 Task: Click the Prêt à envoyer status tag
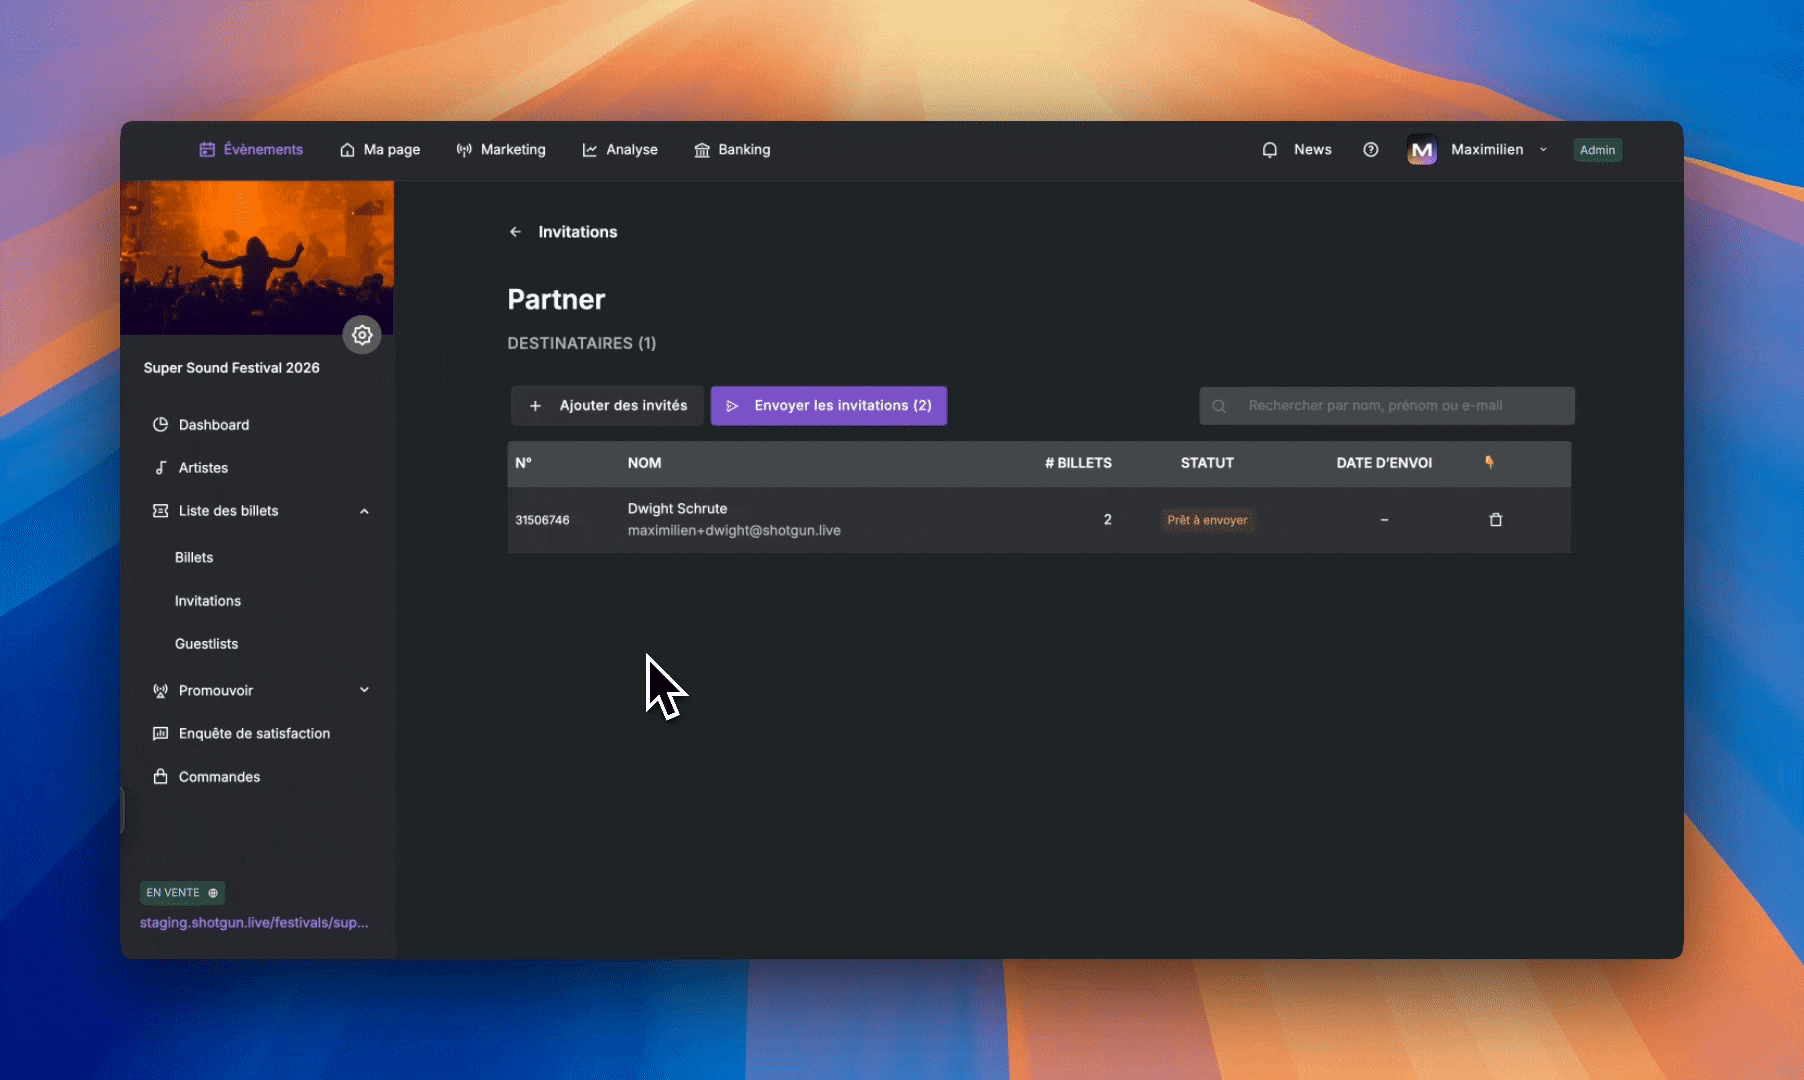click(1207, 520)
